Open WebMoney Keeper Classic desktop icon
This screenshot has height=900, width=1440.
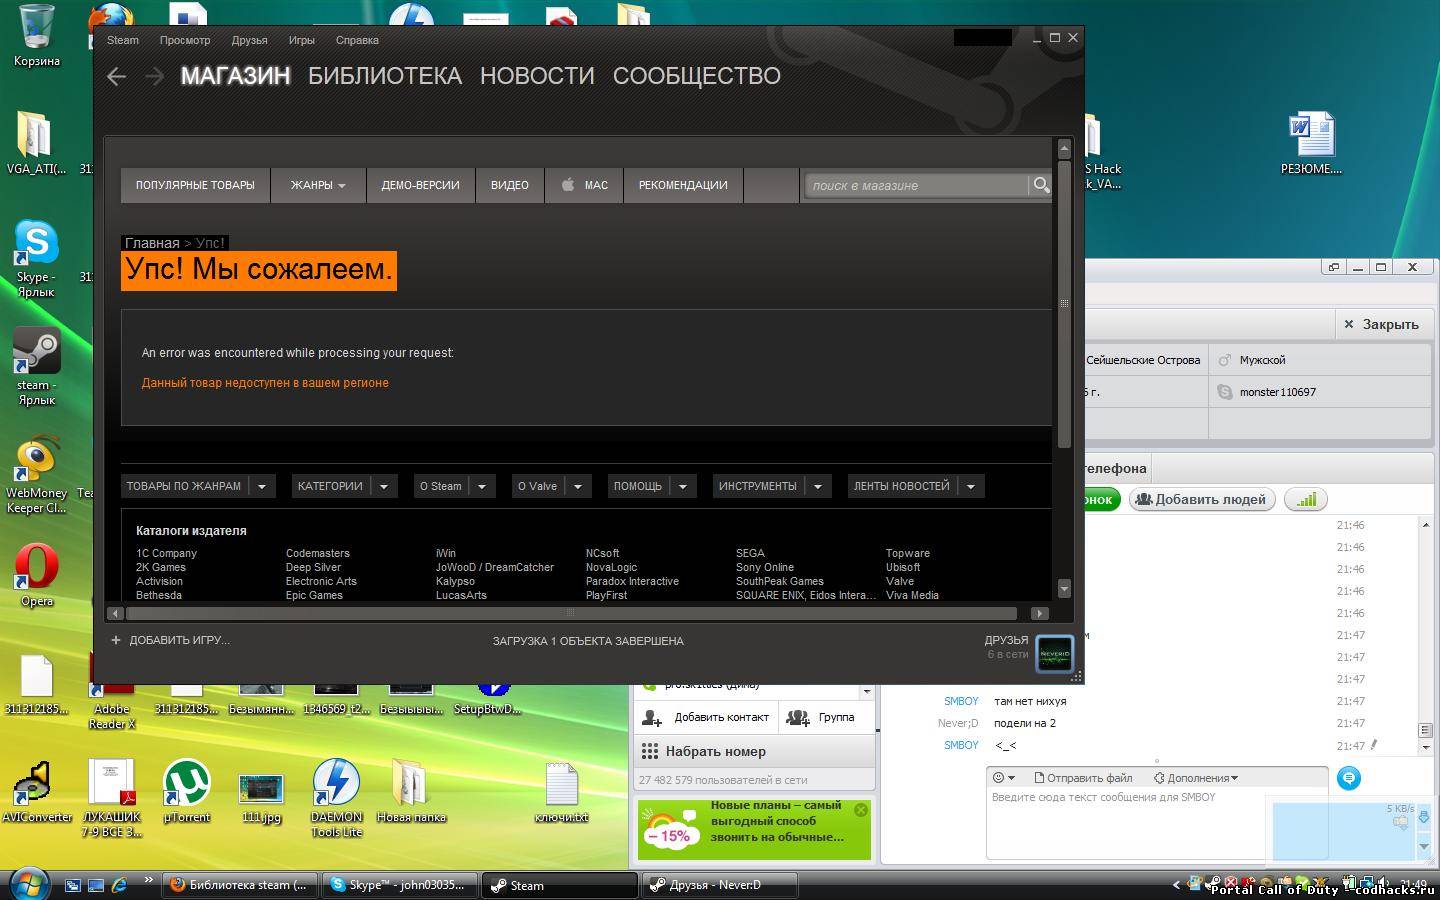click(37, 474)
